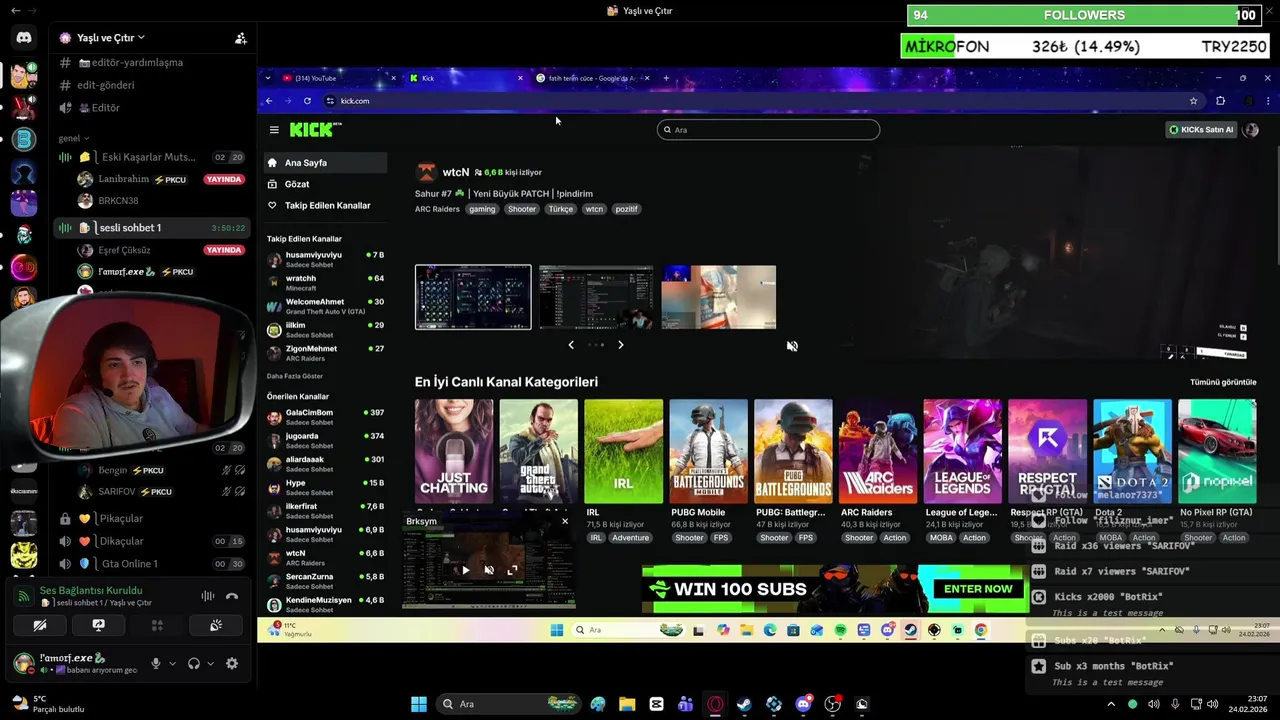Image resolution: width=1280 pixels, height=720 pixels.
Task: Open the microphone input options arrow
Action: pos(172,663)
